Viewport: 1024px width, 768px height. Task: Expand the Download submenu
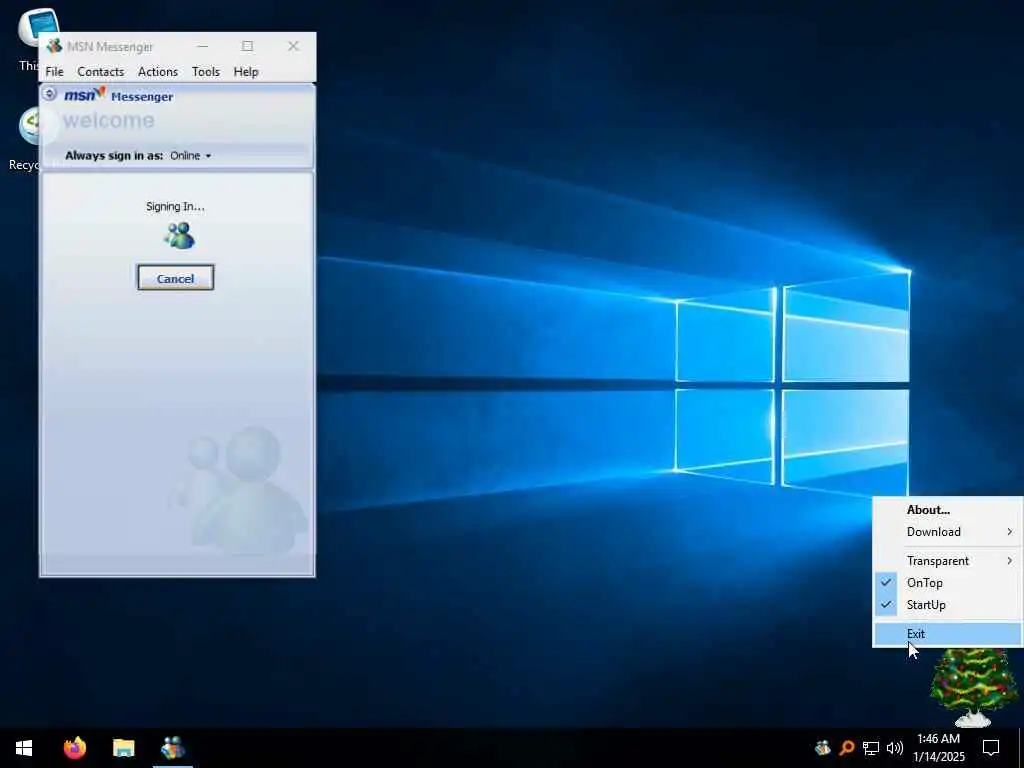[x=948, y=532]
